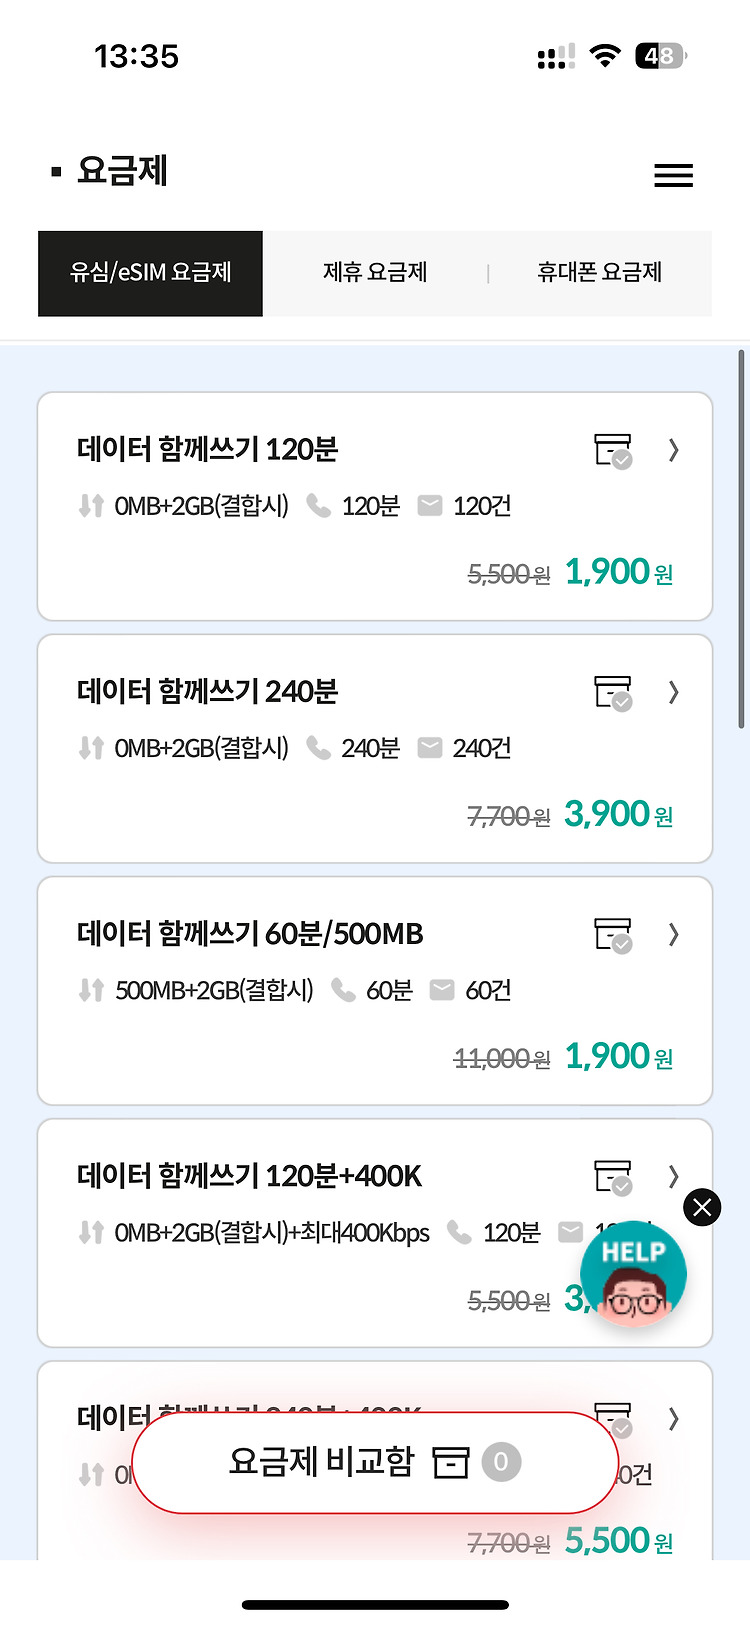750x1625 pixels.
Task: Open the 데이터 함께쓰기 120분 plan title
Action: coord(208,449)
